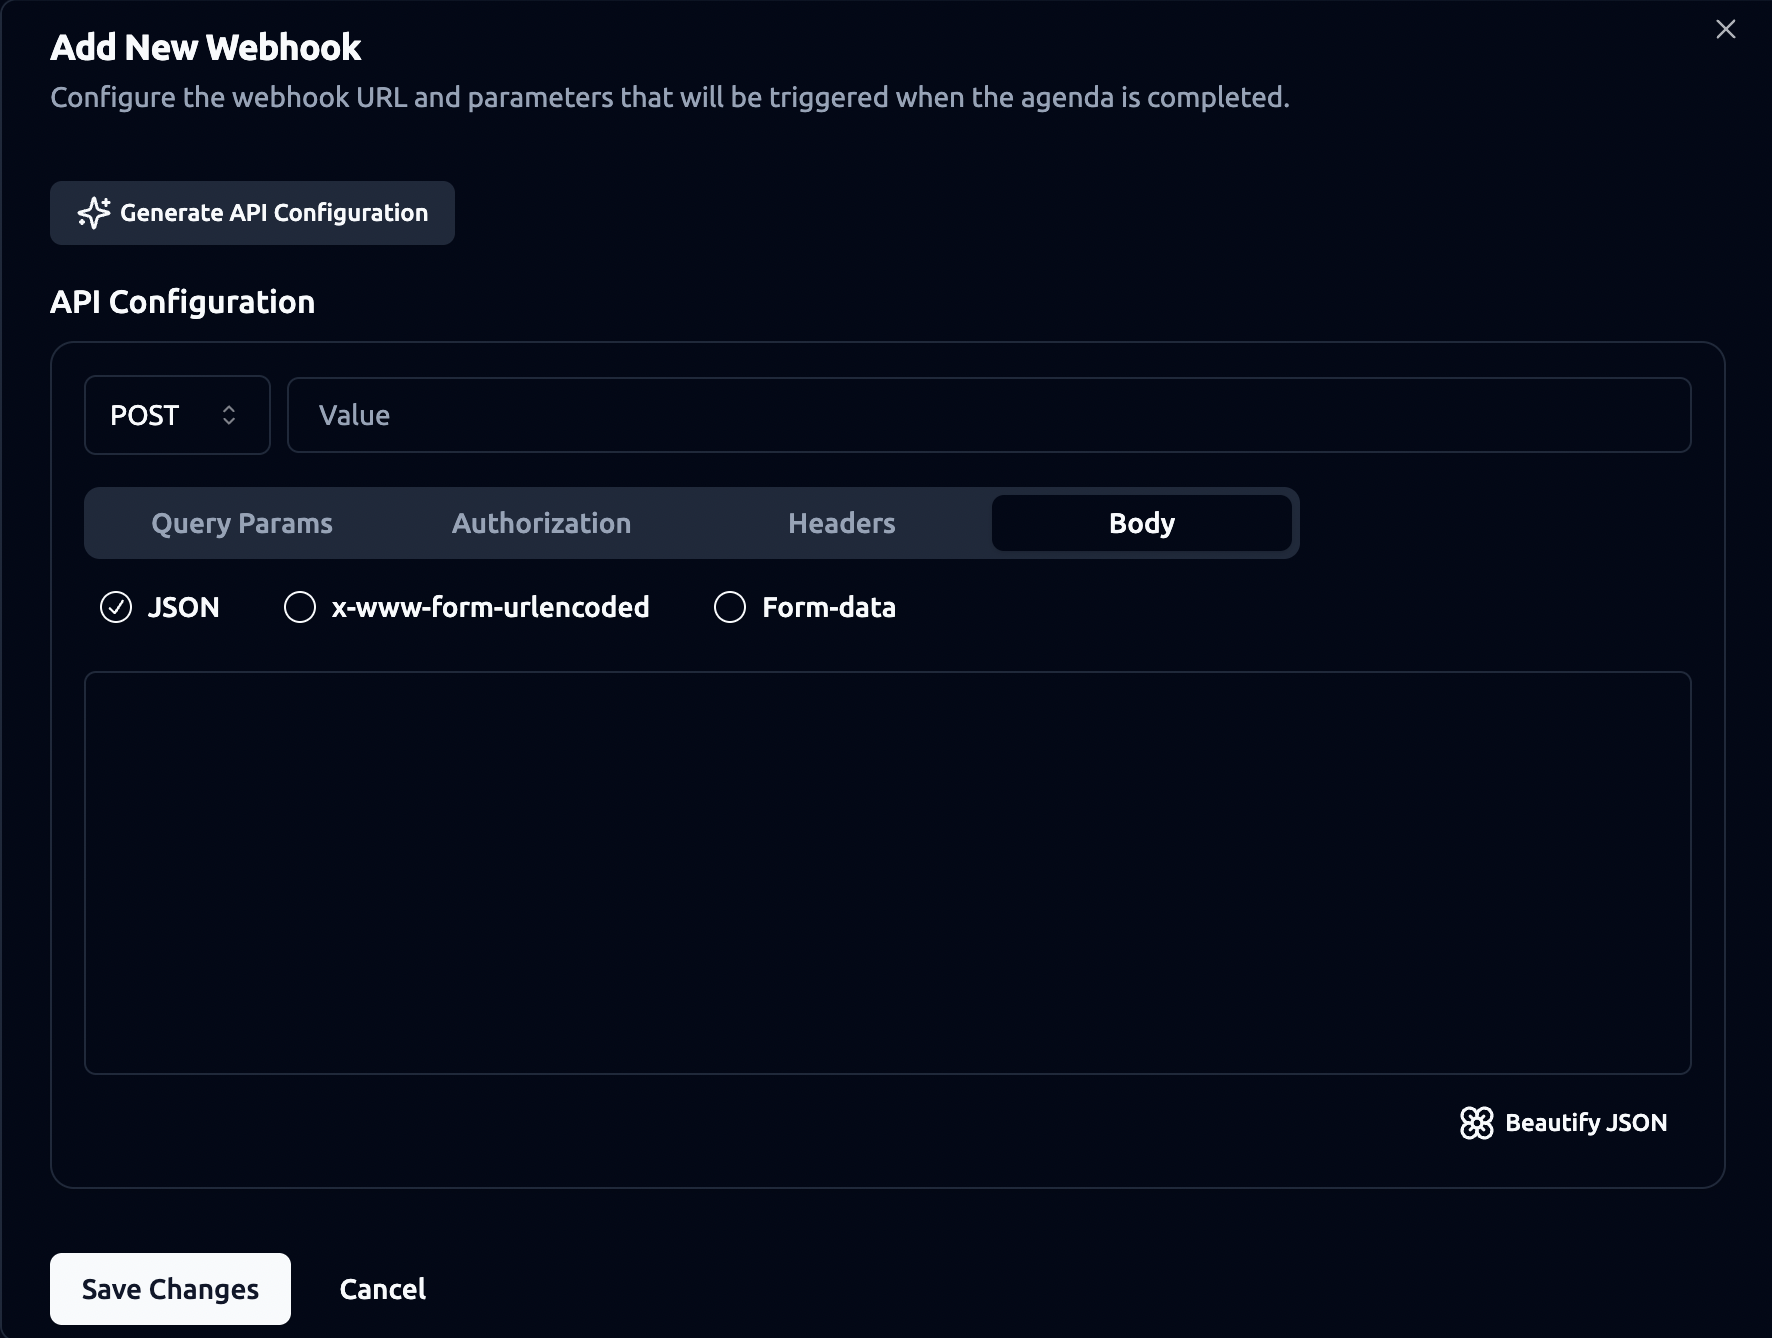Switch to the Headers tab
The width and height of the screenshot is (1772, 1338).
click(x=842, y=523)
